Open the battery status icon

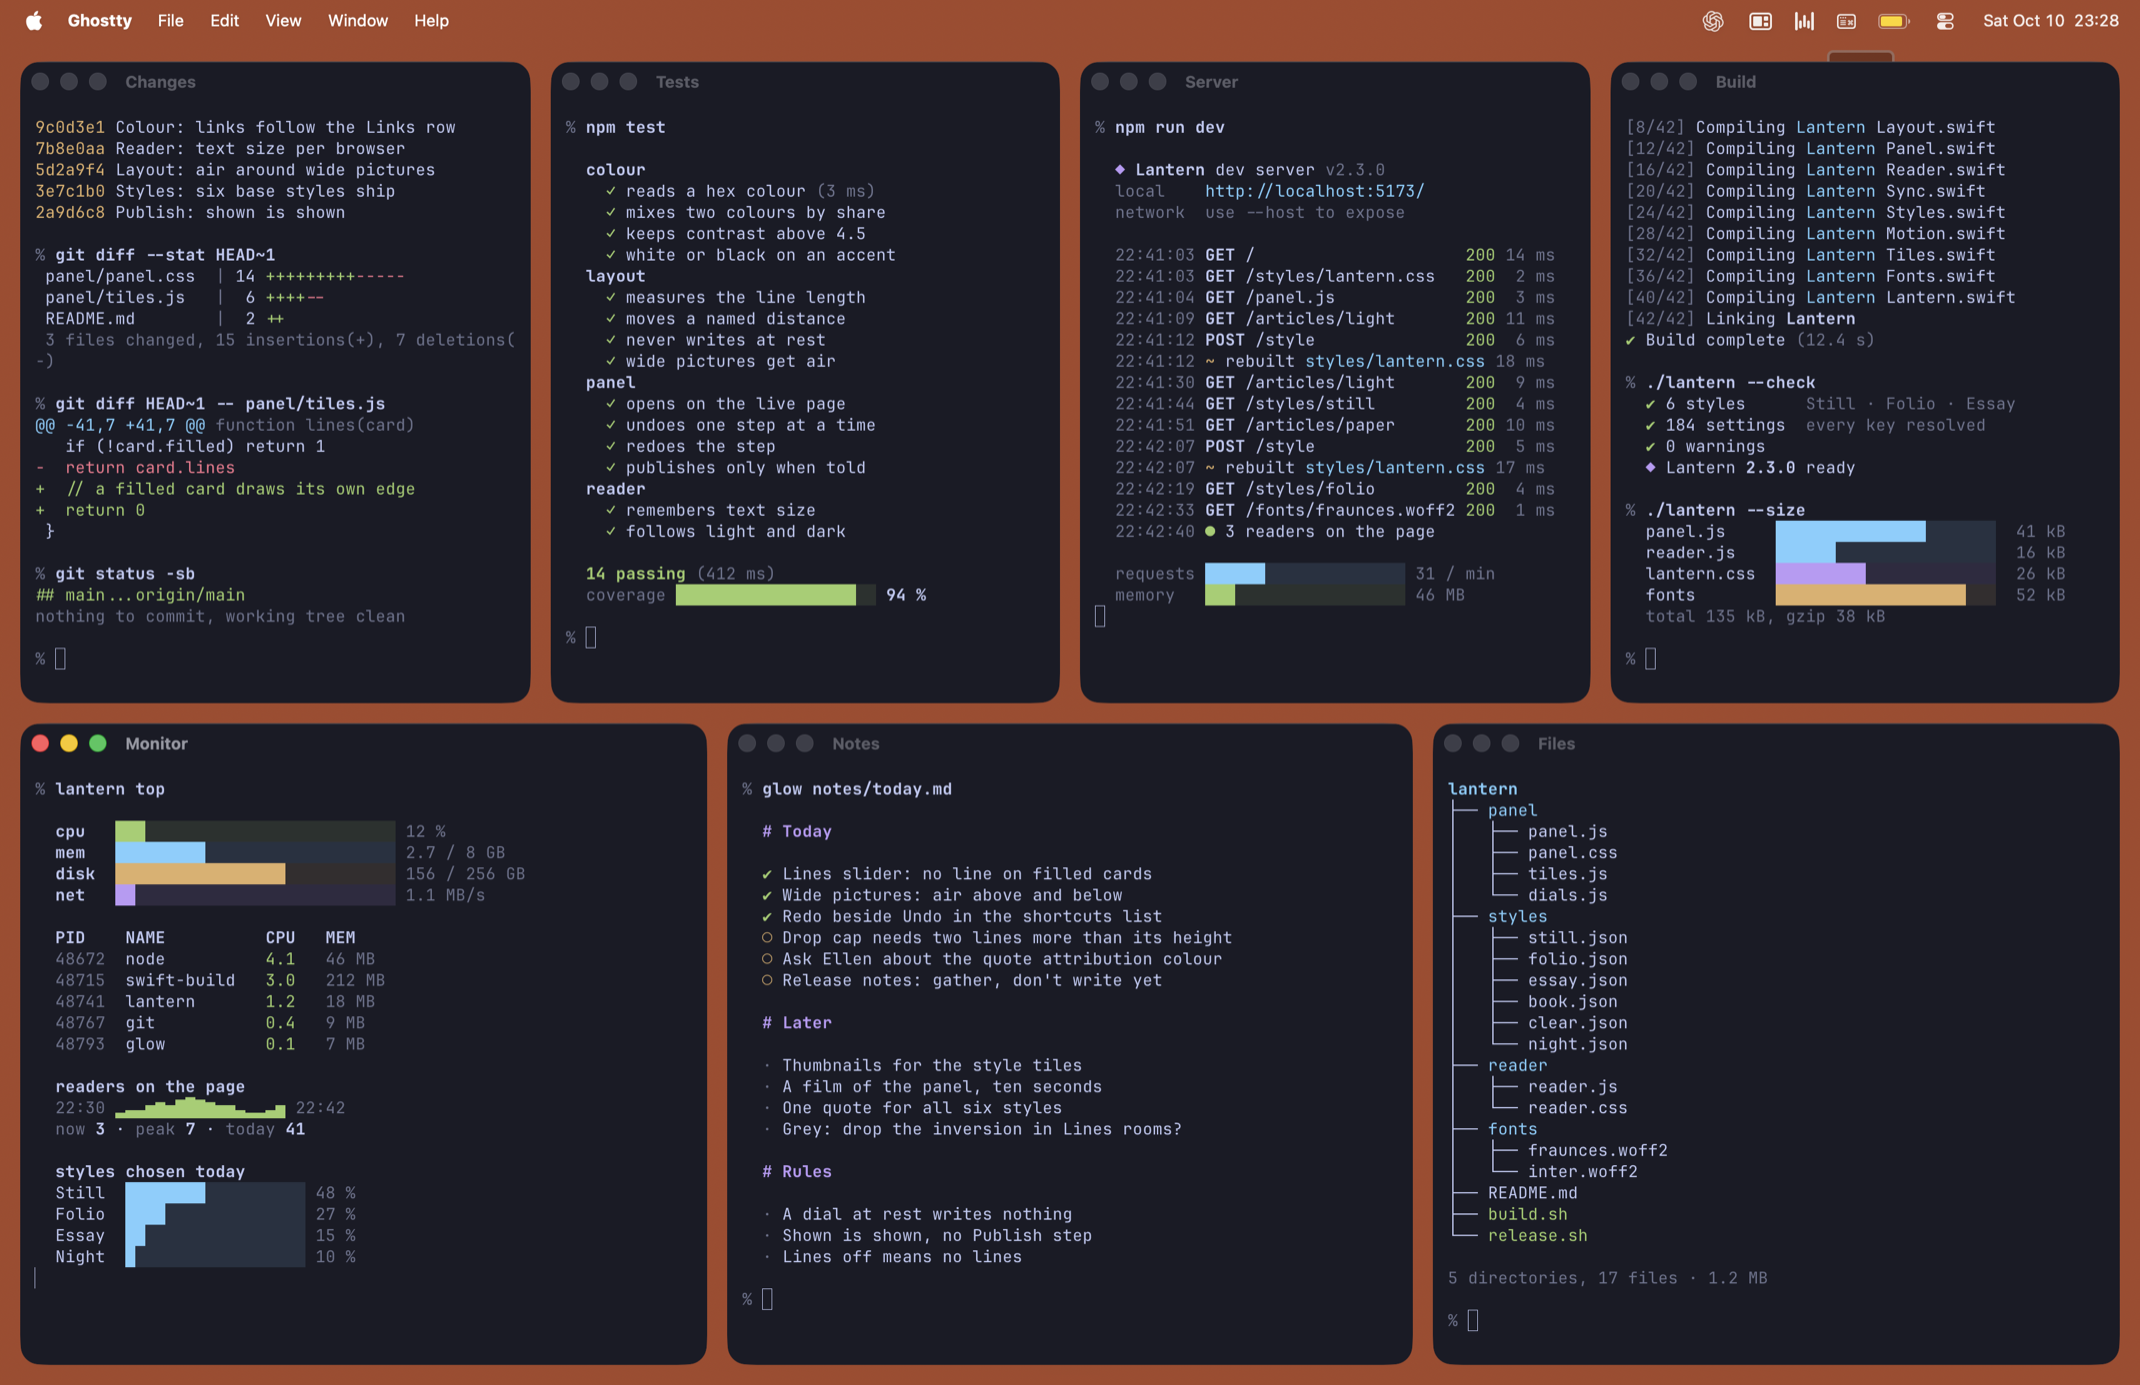tap(1893, 21)
